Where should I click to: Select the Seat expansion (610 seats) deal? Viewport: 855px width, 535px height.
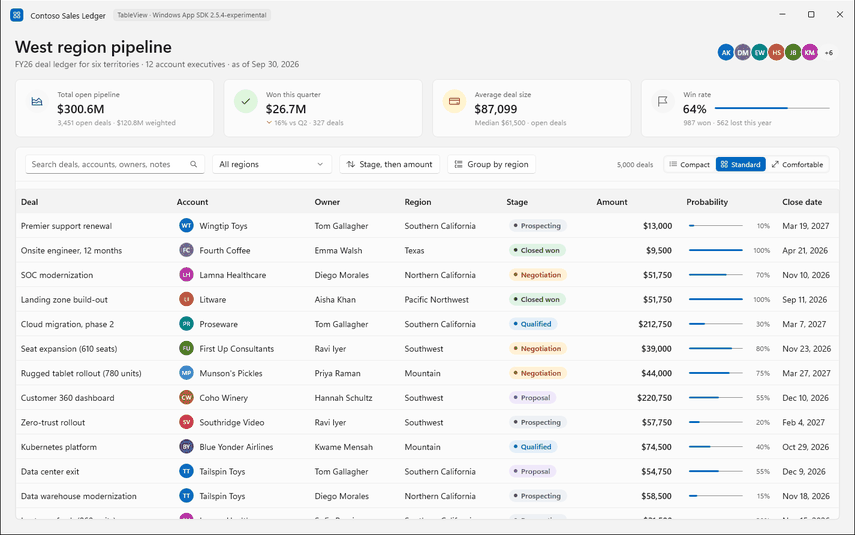click(69, 348)
